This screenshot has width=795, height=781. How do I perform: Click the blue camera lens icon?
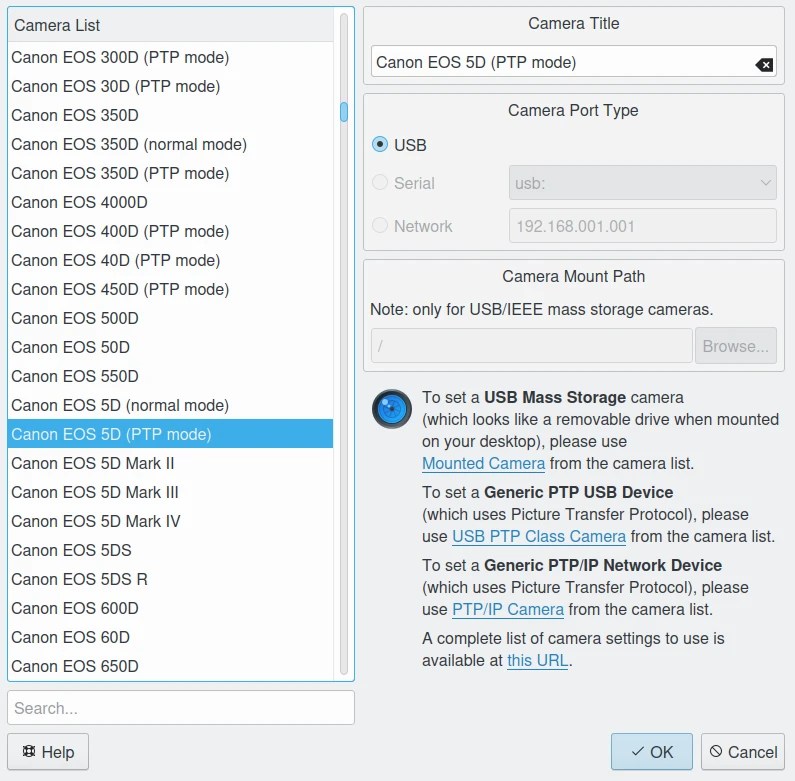point(391,410)
